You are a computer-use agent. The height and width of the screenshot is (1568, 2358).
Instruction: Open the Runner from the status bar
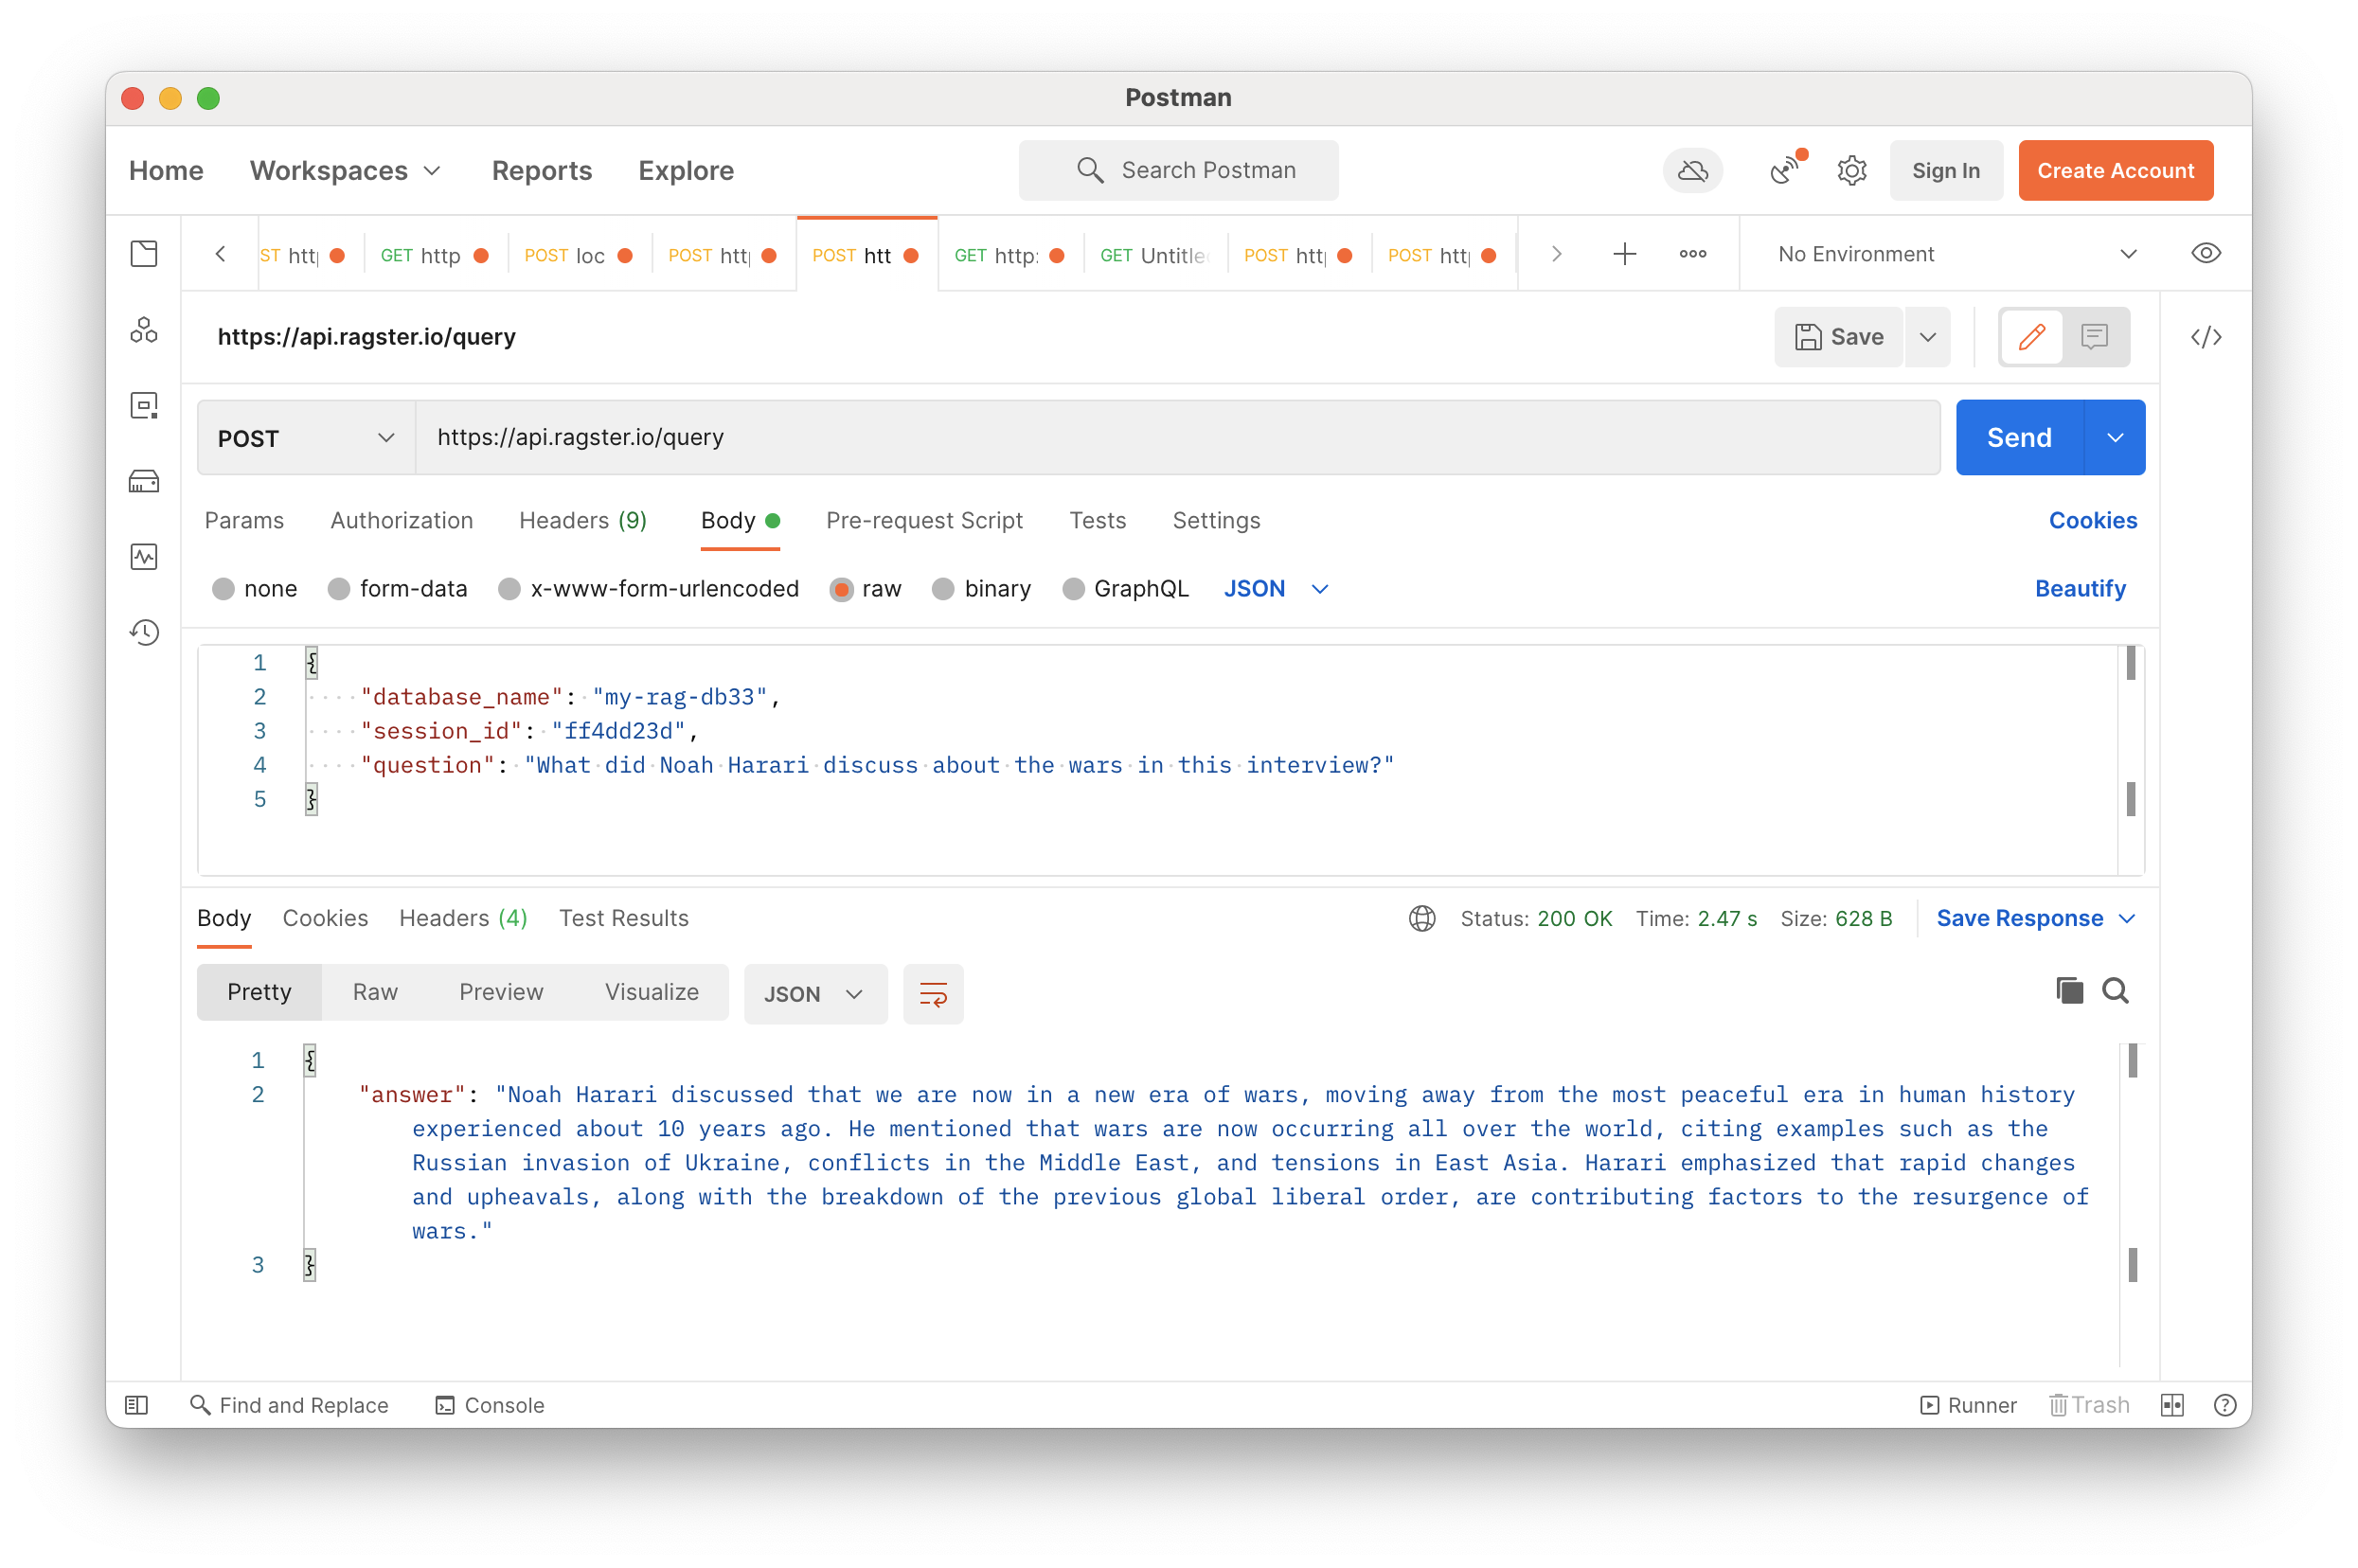coord(1968,1405)
